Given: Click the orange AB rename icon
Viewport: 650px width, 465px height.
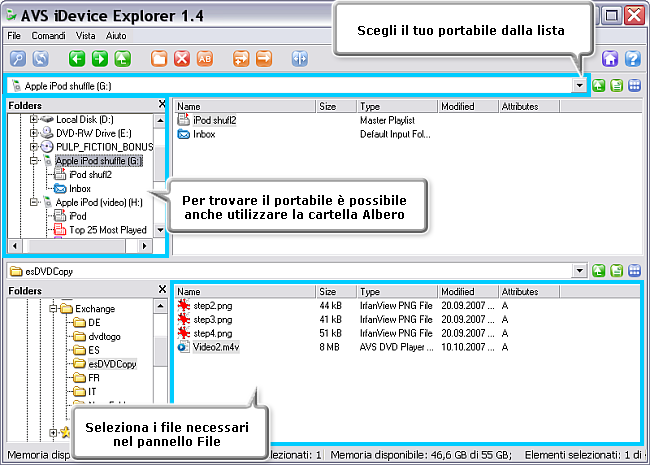Looking at the screenshot, I should 204,59.
